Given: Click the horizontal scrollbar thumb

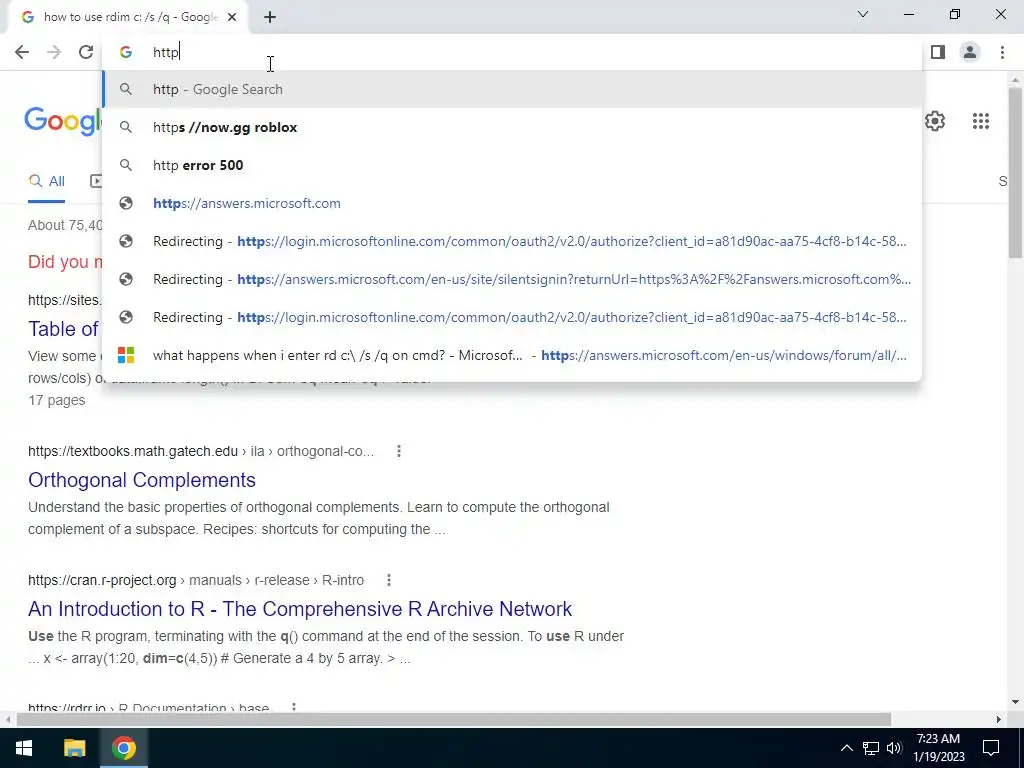Looking at the screenshot, I should point(454,719).
